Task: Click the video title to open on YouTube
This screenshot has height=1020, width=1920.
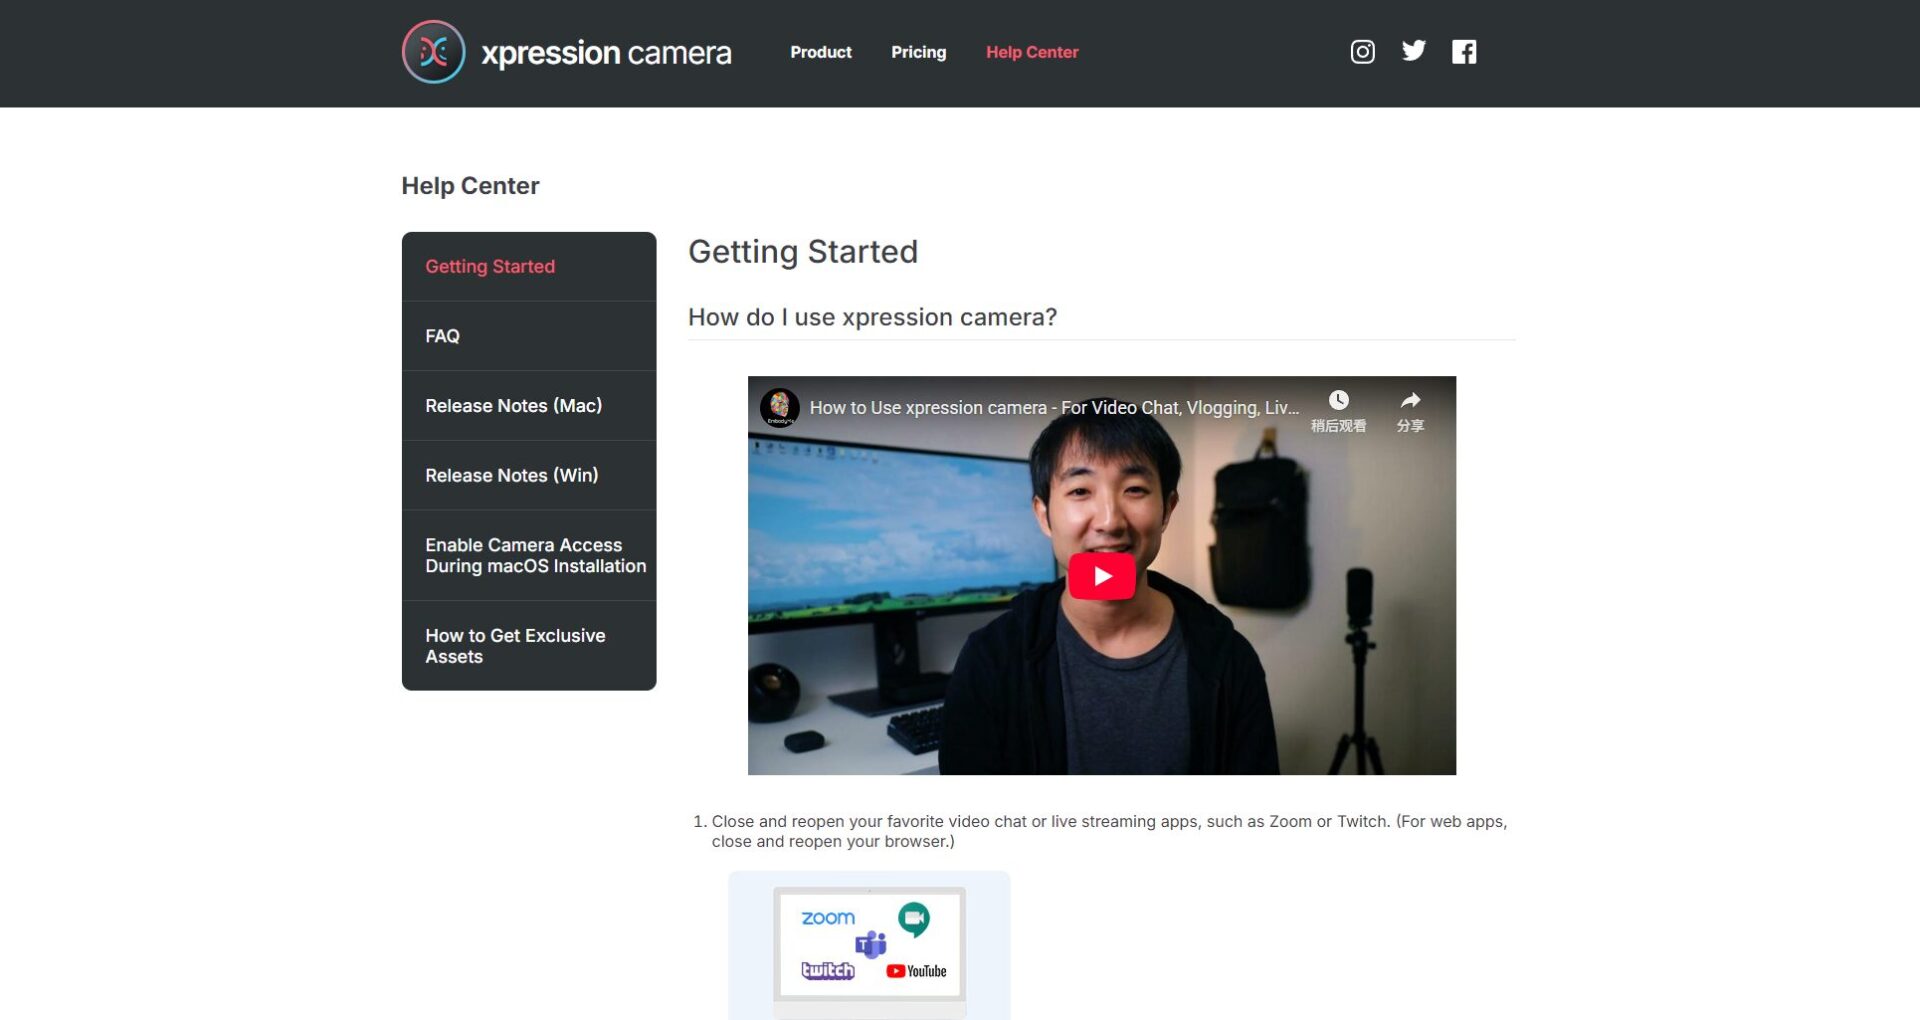Action: [1050, 407]
